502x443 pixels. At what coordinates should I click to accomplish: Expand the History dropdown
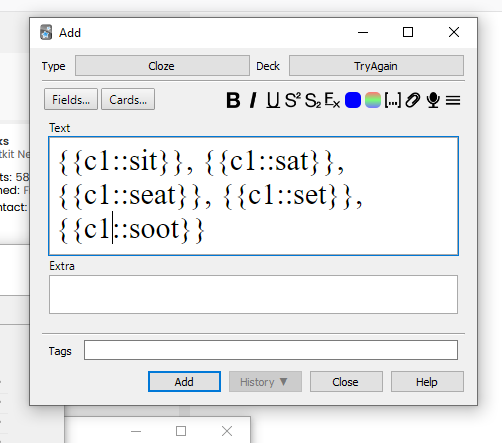pyautogui.click(x=265, y=382)
